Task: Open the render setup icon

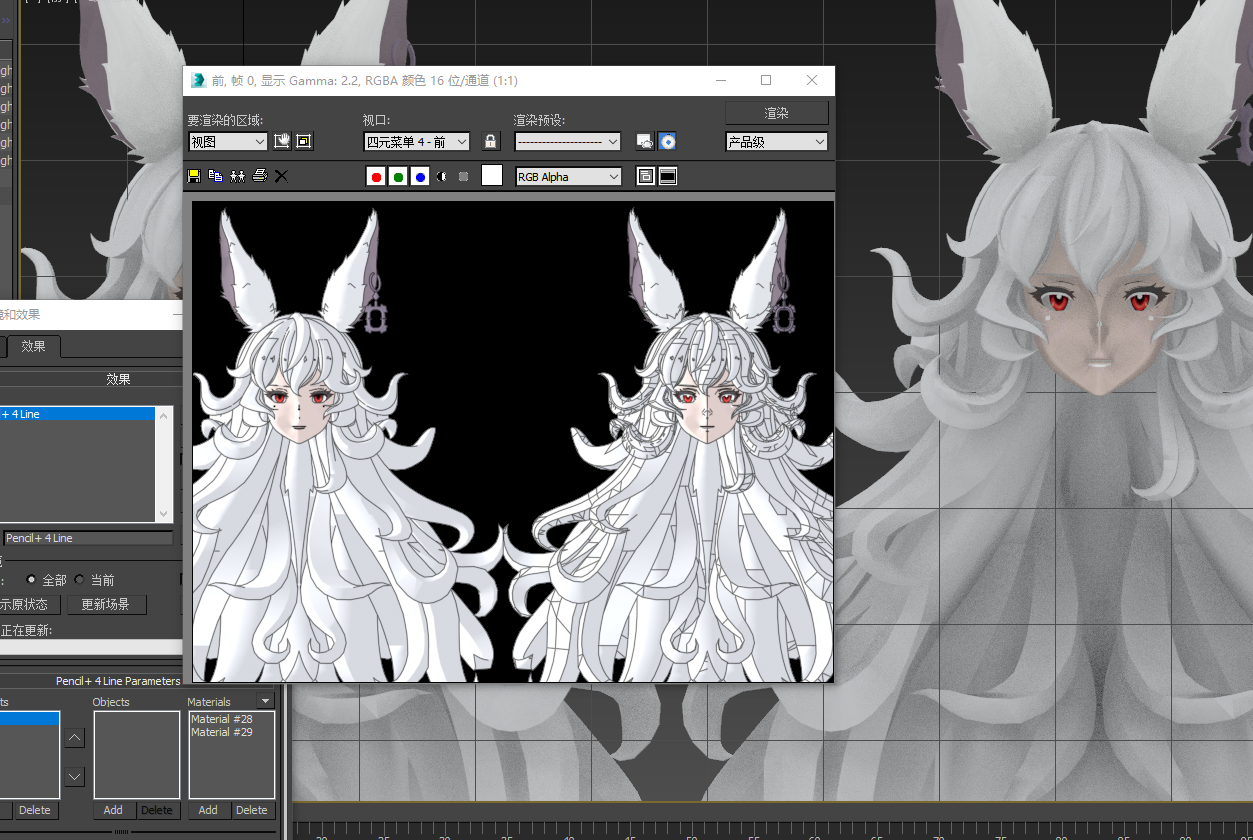Action: 645,142
